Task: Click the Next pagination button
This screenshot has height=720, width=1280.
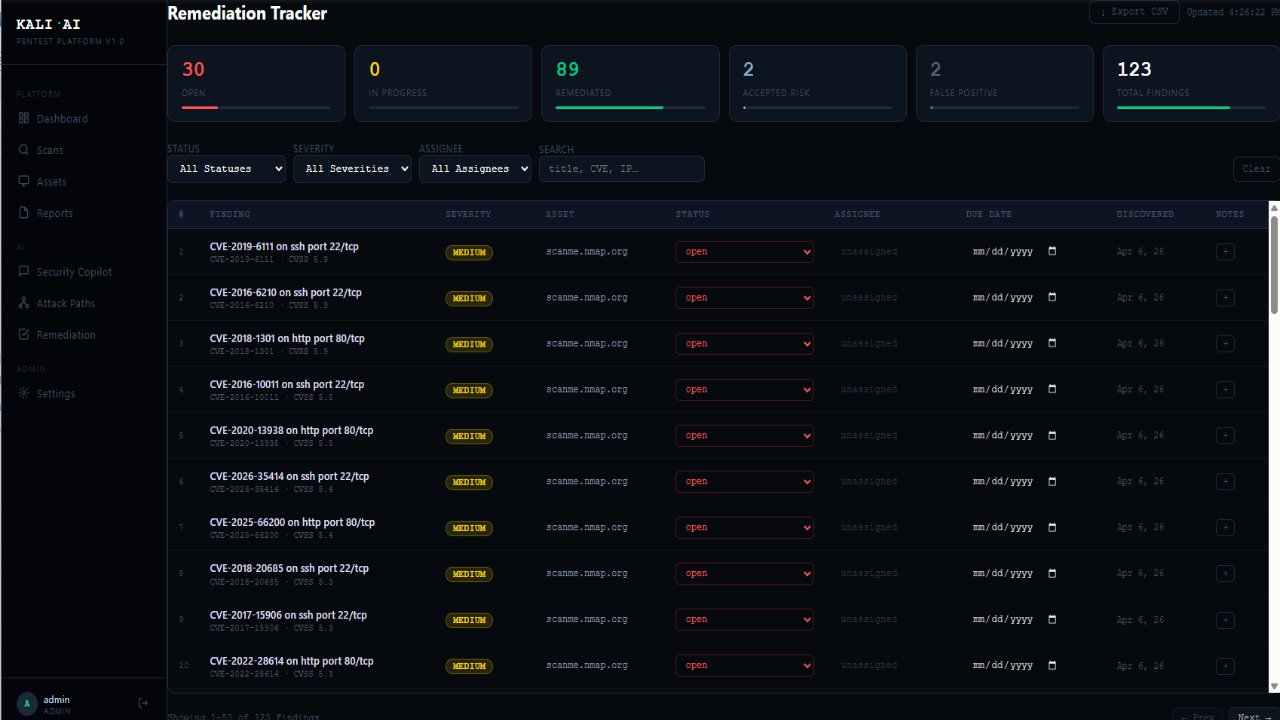Action: 1254,716
